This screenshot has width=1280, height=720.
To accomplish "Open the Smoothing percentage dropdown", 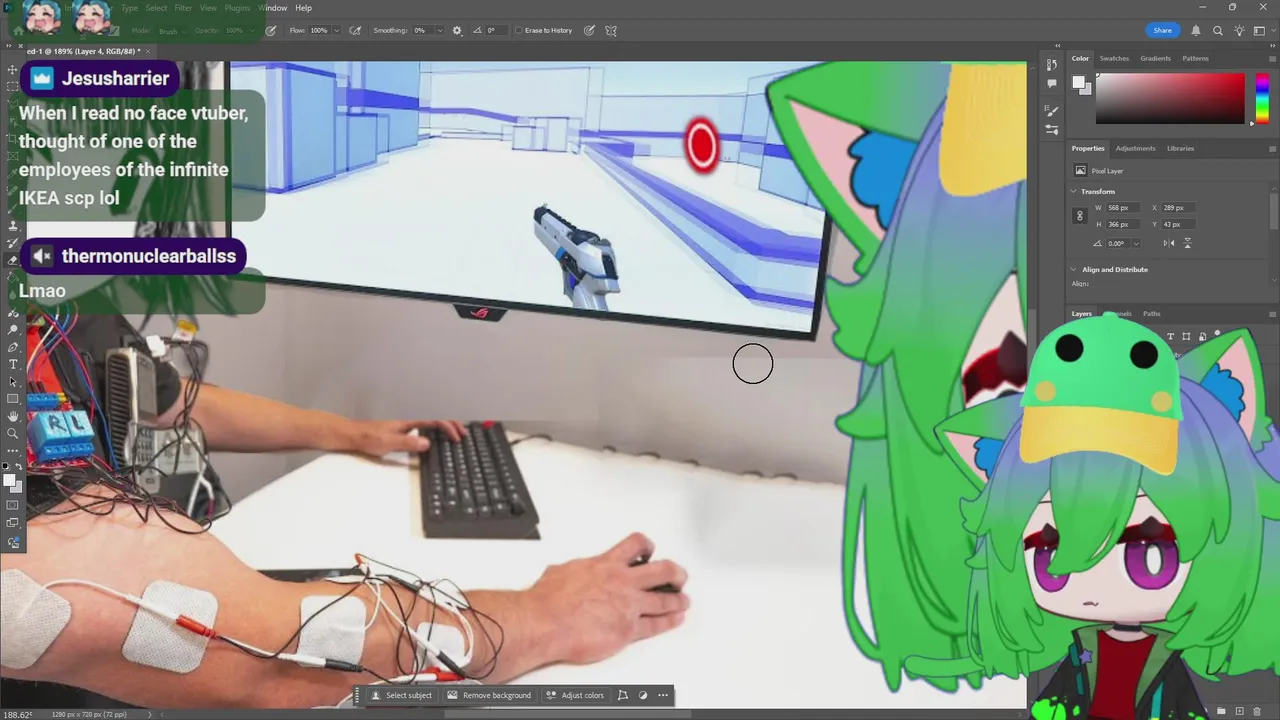I will point(438,31).
